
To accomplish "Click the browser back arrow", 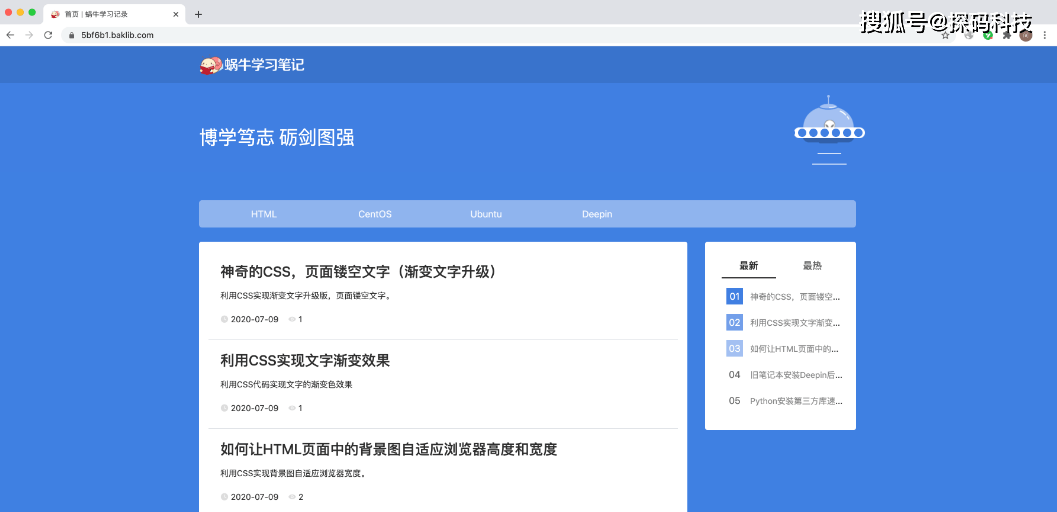I will (10, 34).
